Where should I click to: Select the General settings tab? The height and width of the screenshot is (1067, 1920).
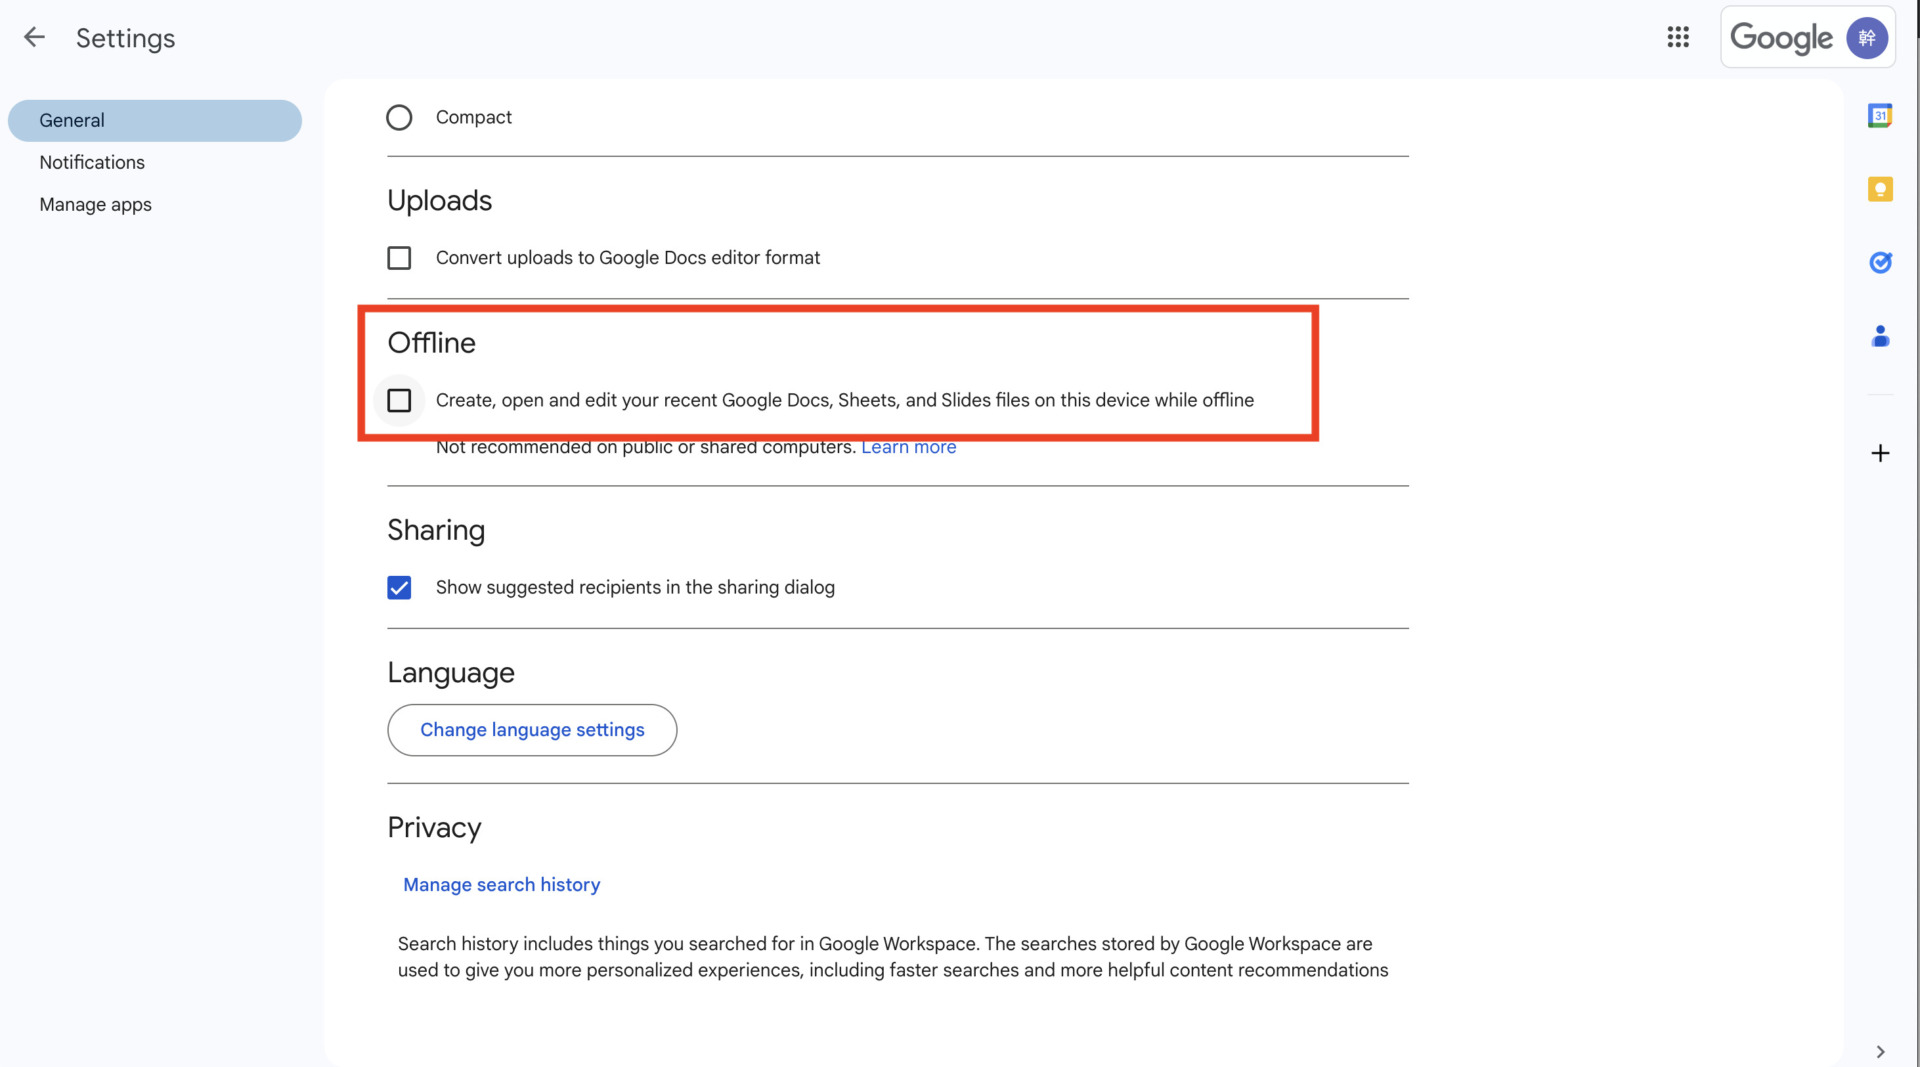(x=71, y=120)
